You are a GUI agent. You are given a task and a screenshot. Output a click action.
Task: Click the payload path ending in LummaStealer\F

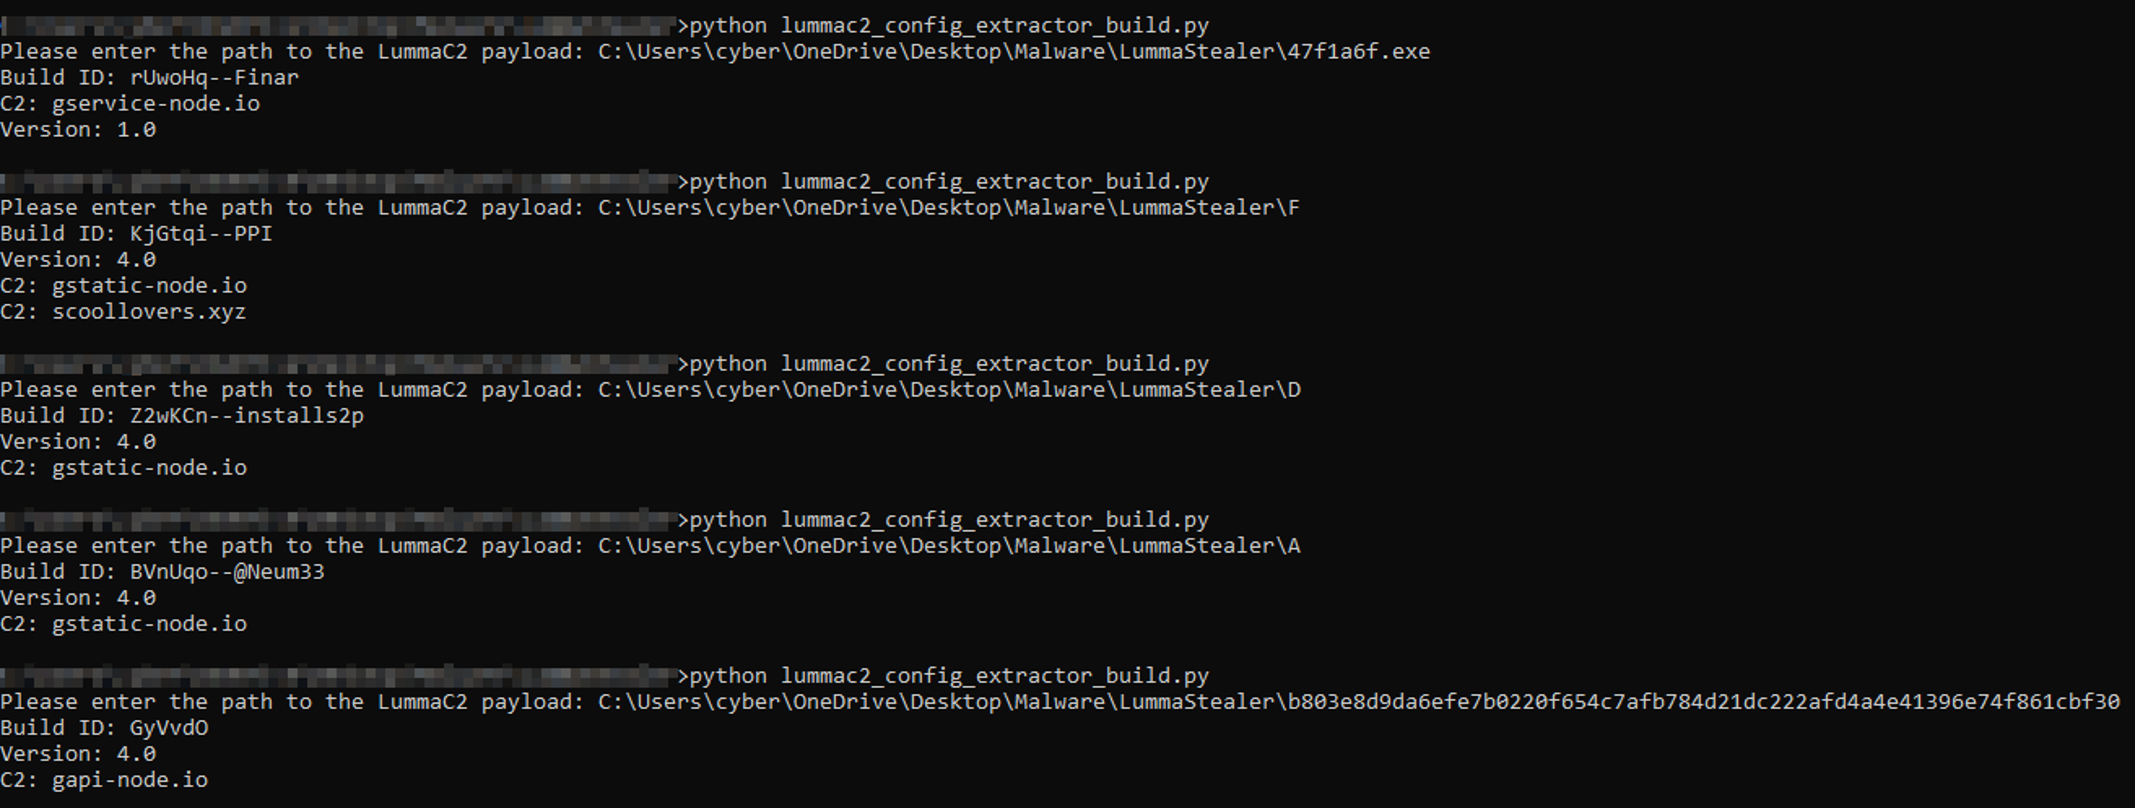point(948,208)
